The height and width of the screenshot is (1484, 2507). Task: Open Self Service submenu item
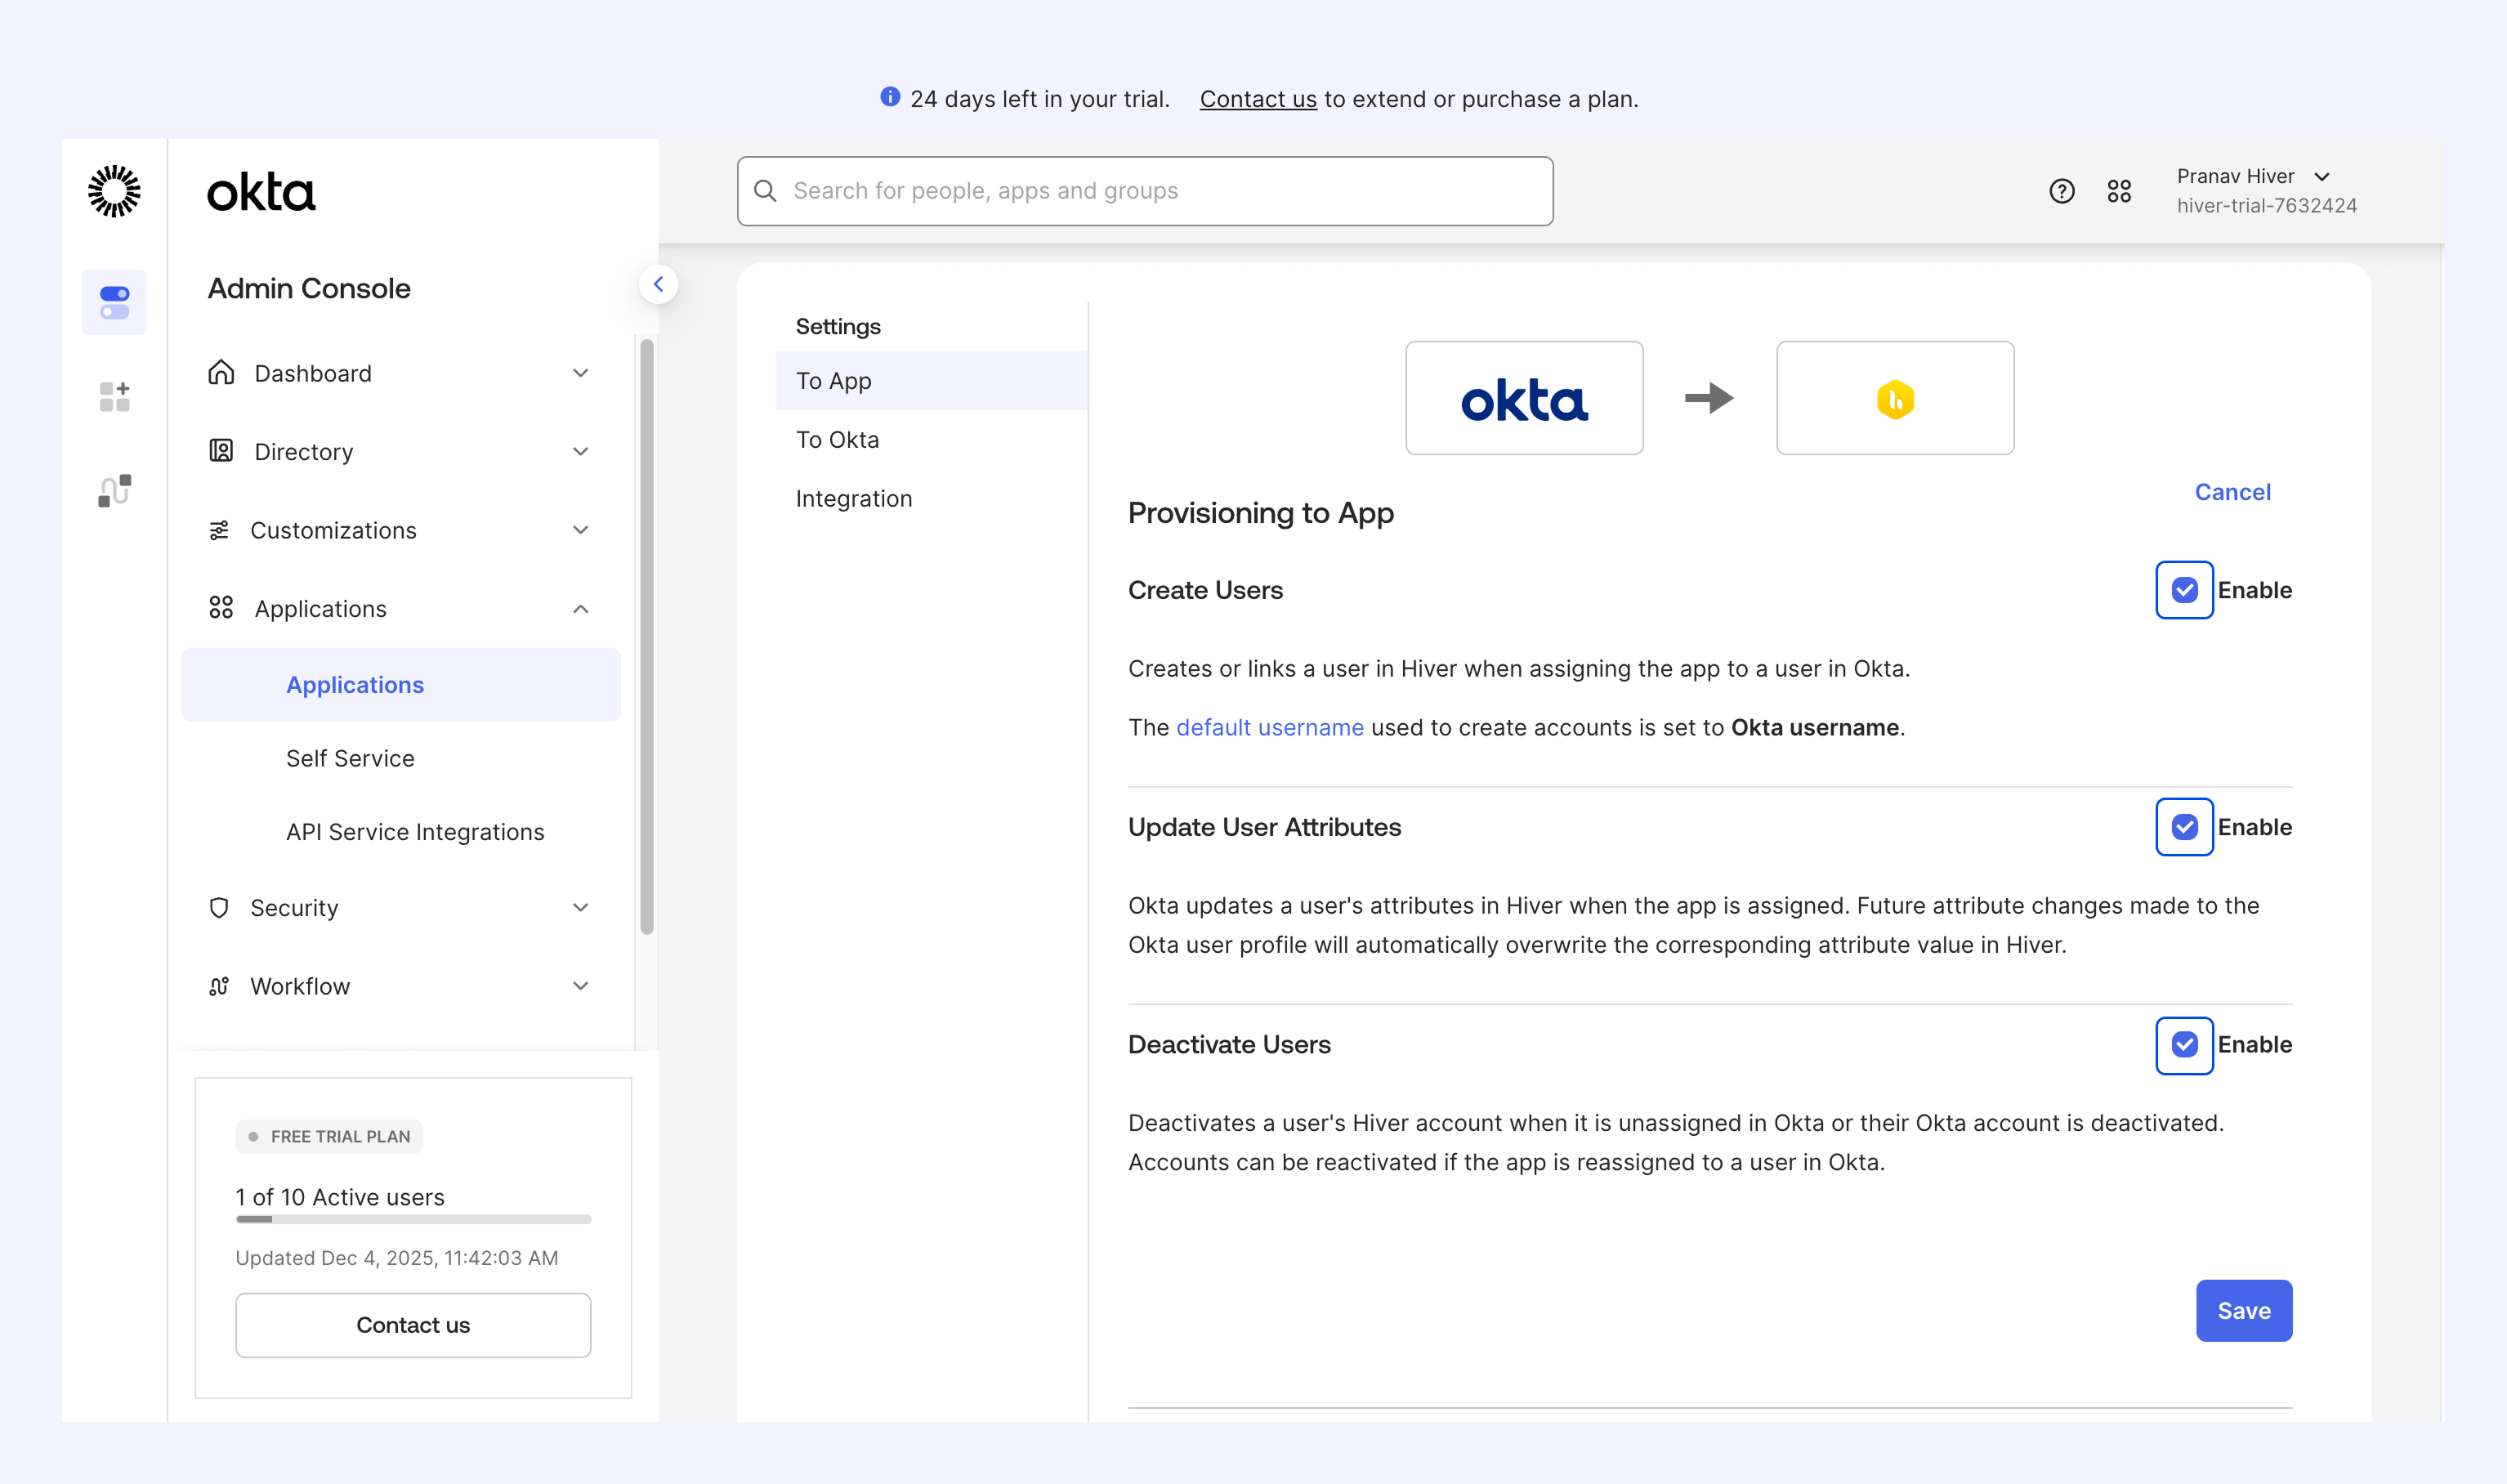(350, 758)
